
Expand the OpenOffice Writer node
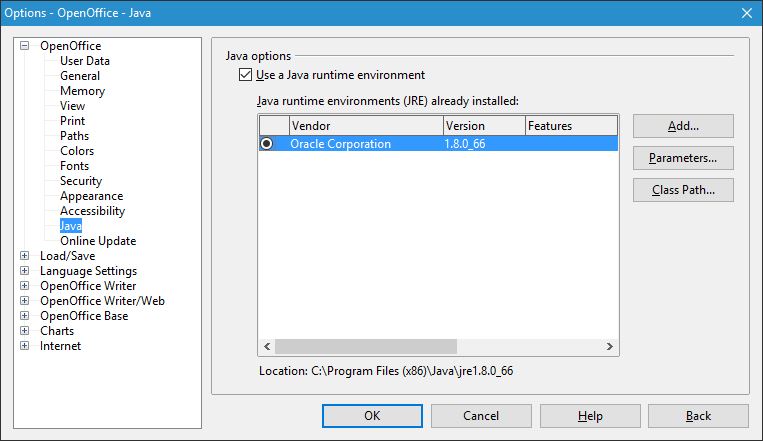pyautogui.click(x=25, y=286)
